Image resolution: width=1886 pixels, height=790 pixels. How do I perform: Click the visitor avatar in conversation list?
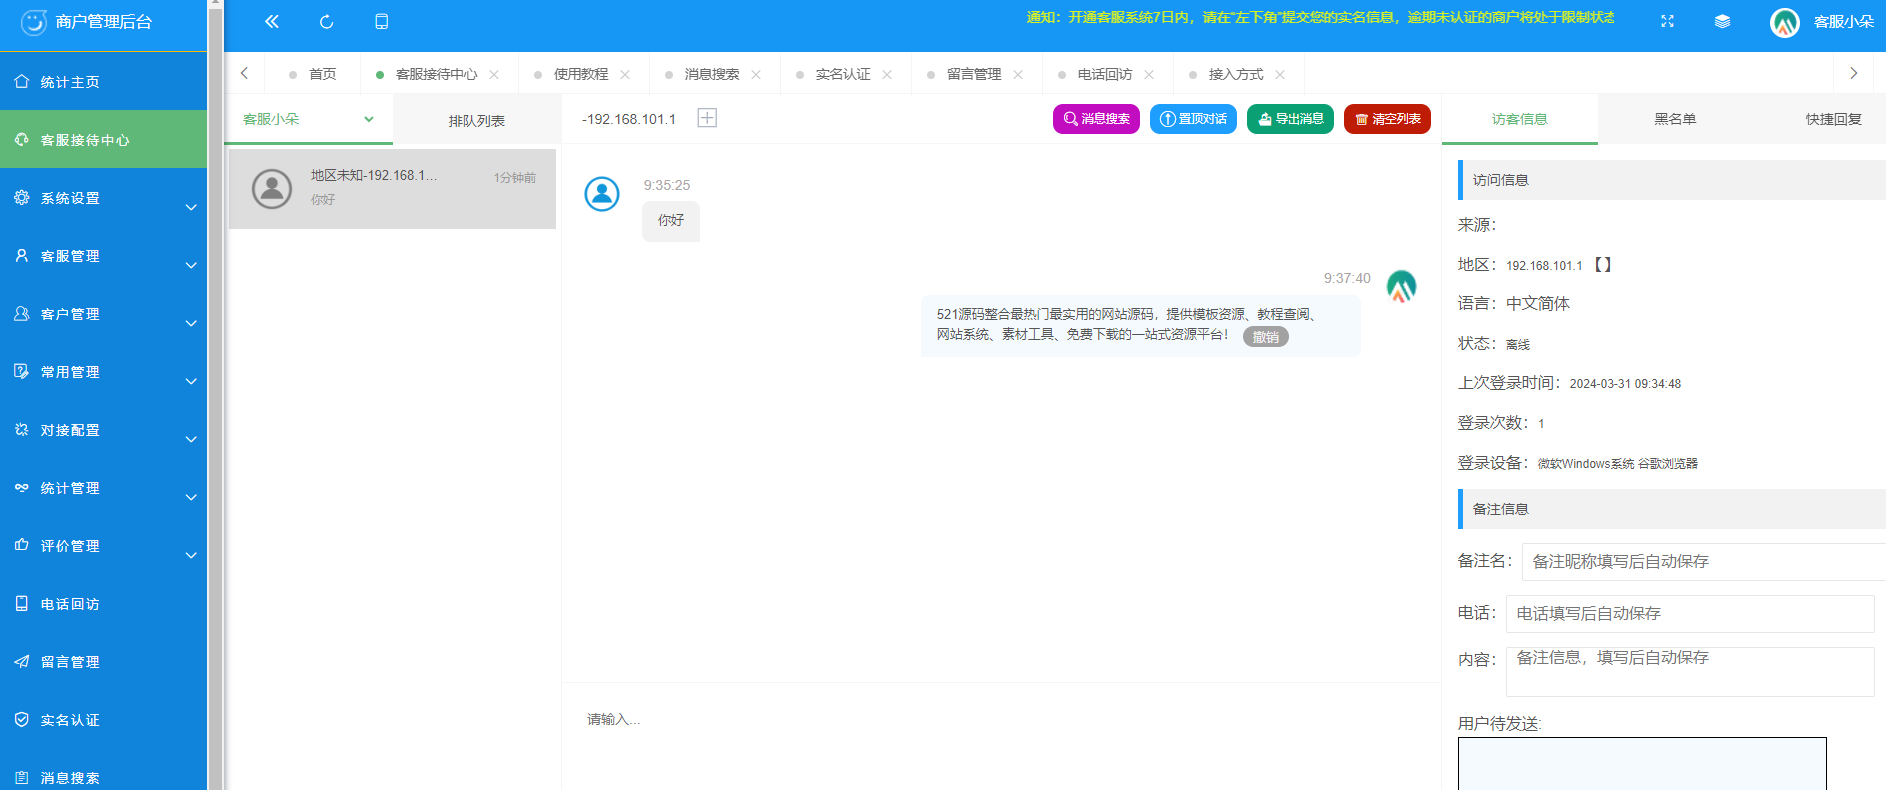tap(272, 188)
